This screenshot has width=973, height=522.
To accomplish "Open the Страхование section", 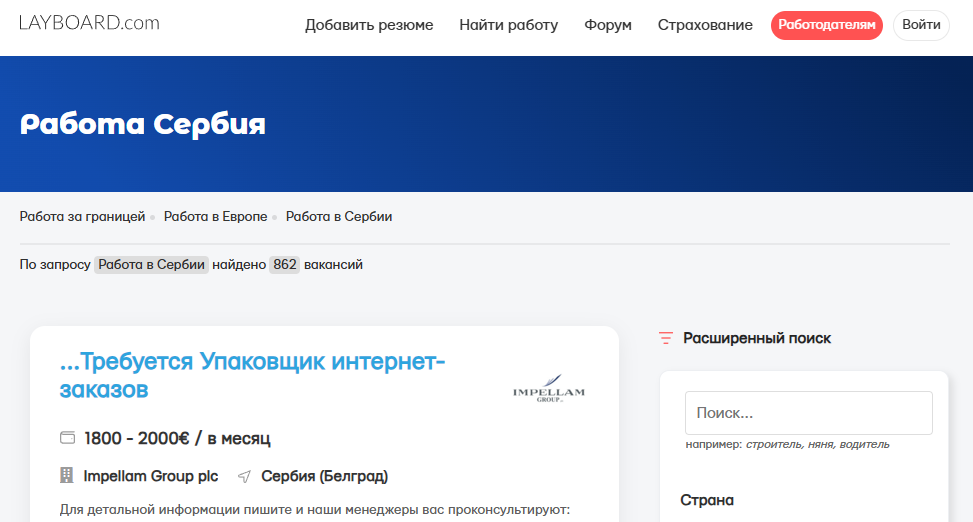I will pyautogui.click(x=705, y=25).
